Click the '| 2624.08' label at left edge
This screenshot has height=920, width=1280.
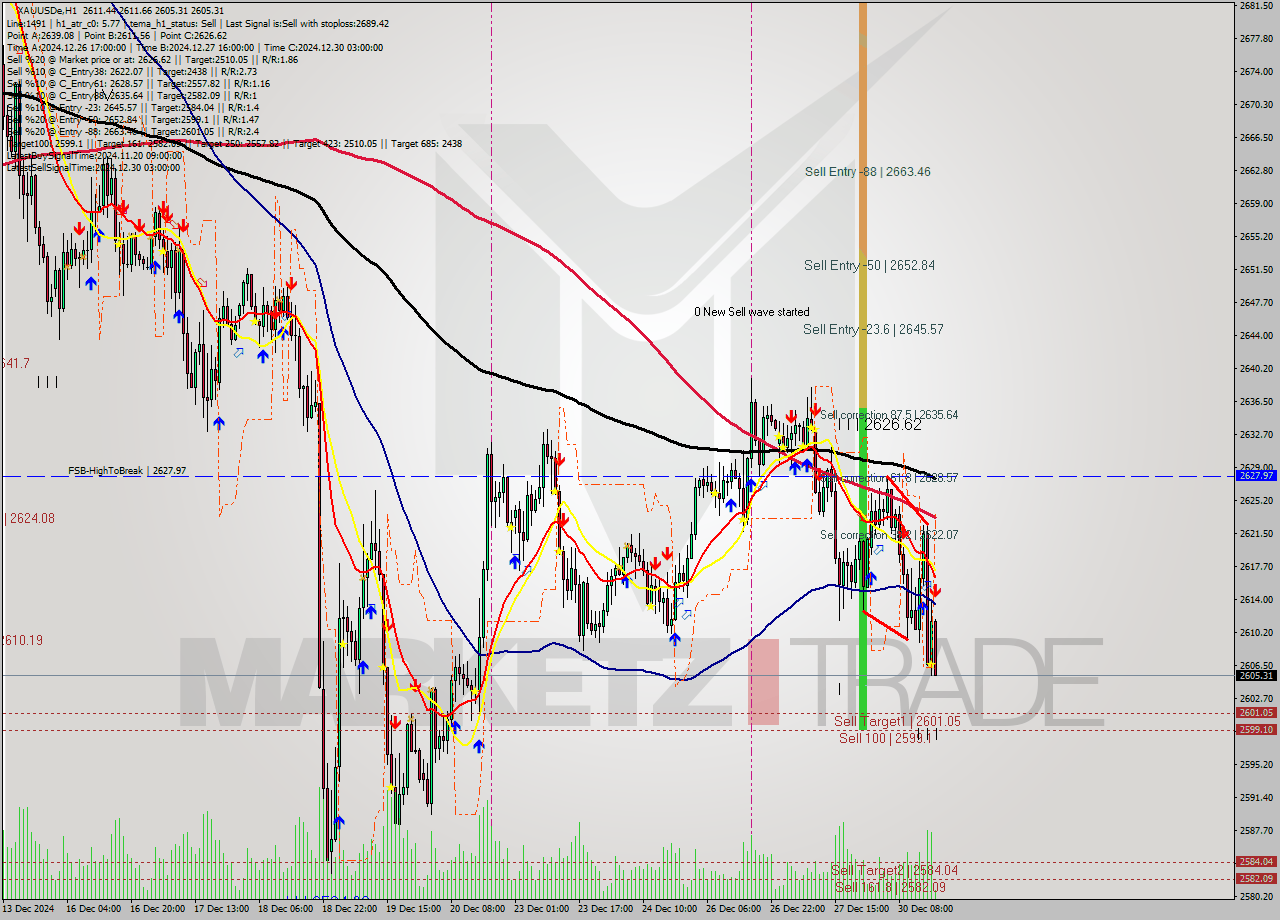(x=30, y=518)
